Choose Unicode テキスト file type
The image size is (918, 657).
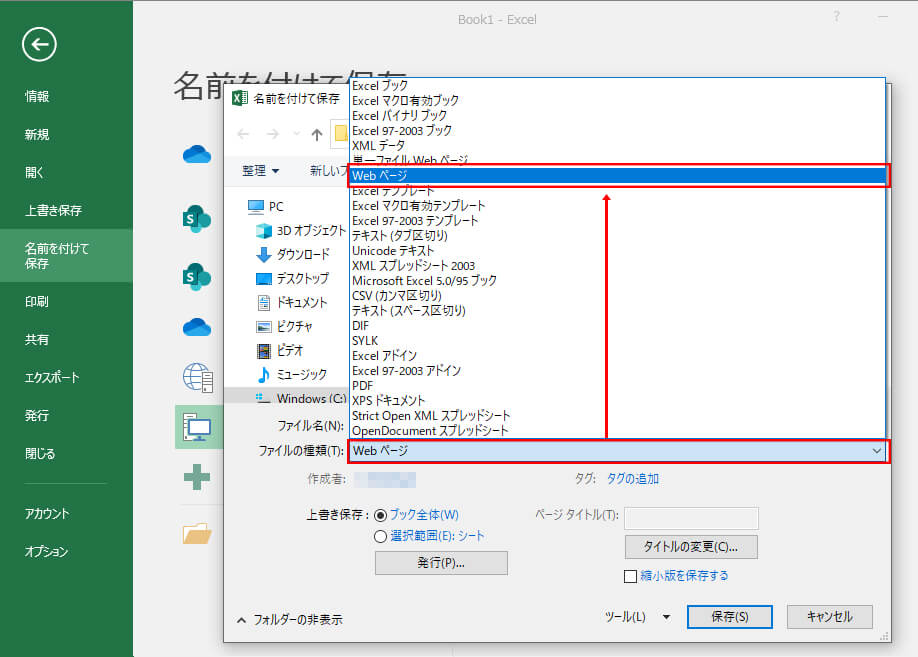click(x=393, y=251)
